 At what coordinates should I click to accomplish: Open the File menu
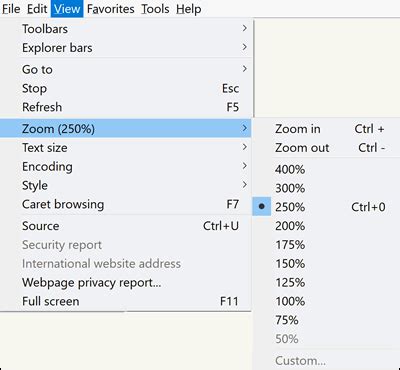(11, 9)
